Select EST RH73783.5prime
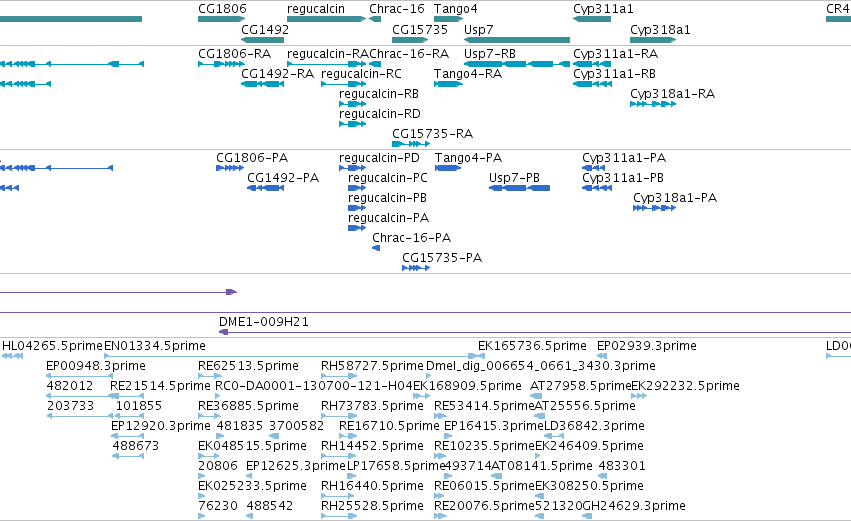This screenshot has width=851, height=521. coord(339,416)
